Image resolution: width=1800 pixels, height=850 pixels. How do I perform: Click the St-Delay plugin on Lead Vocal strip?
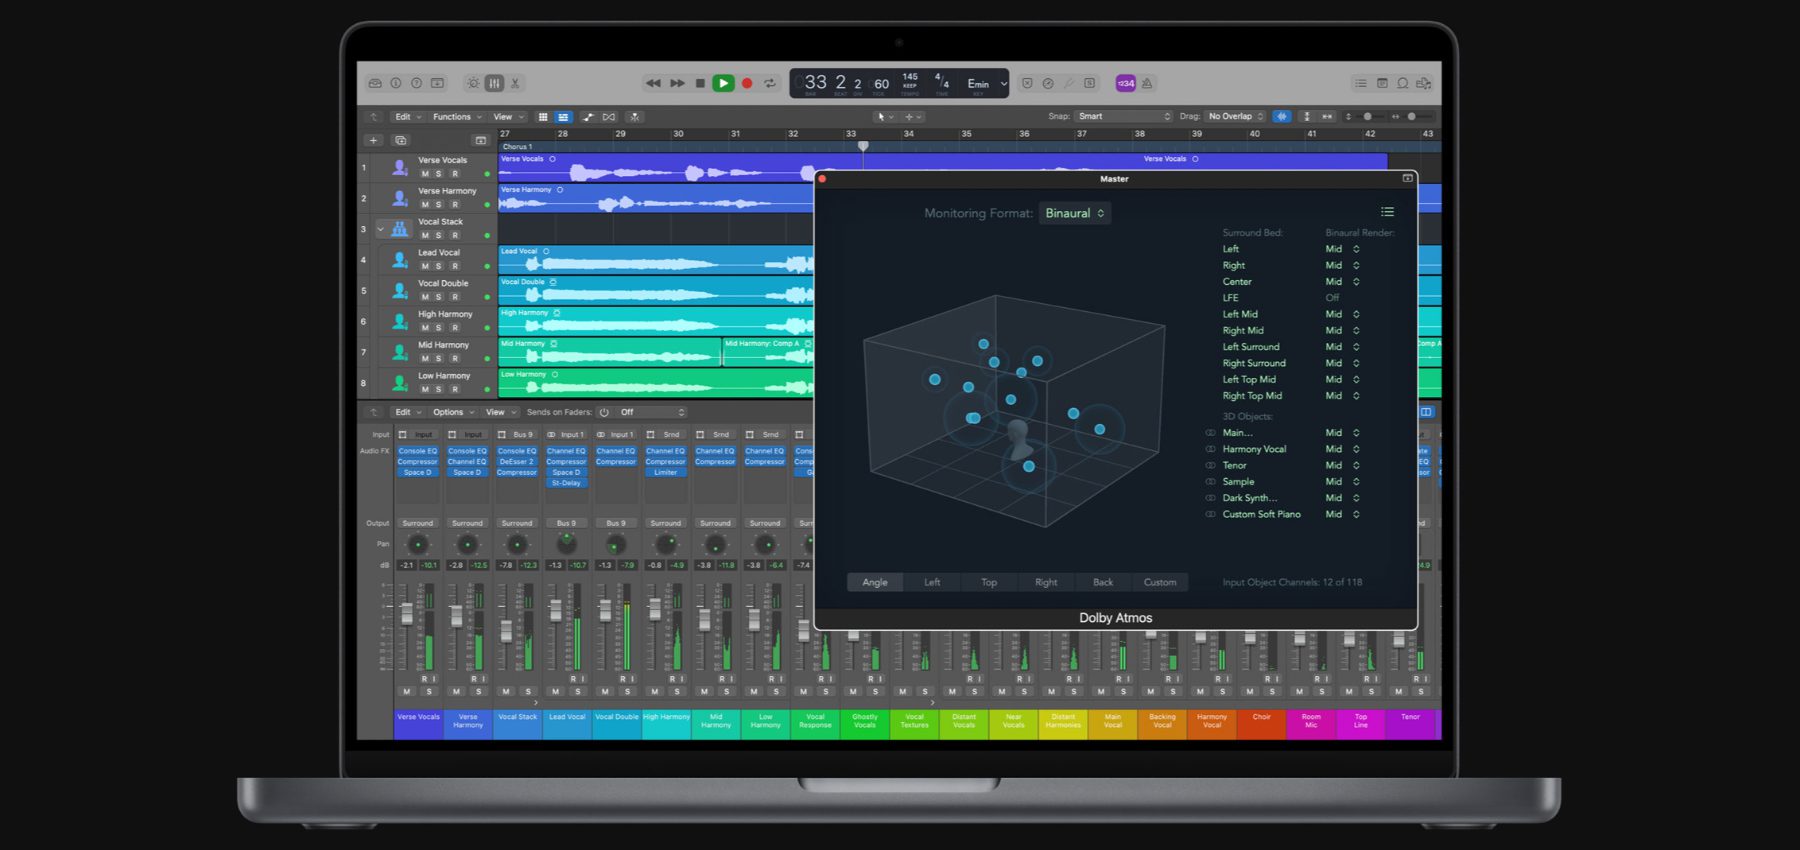coord(566,483)
